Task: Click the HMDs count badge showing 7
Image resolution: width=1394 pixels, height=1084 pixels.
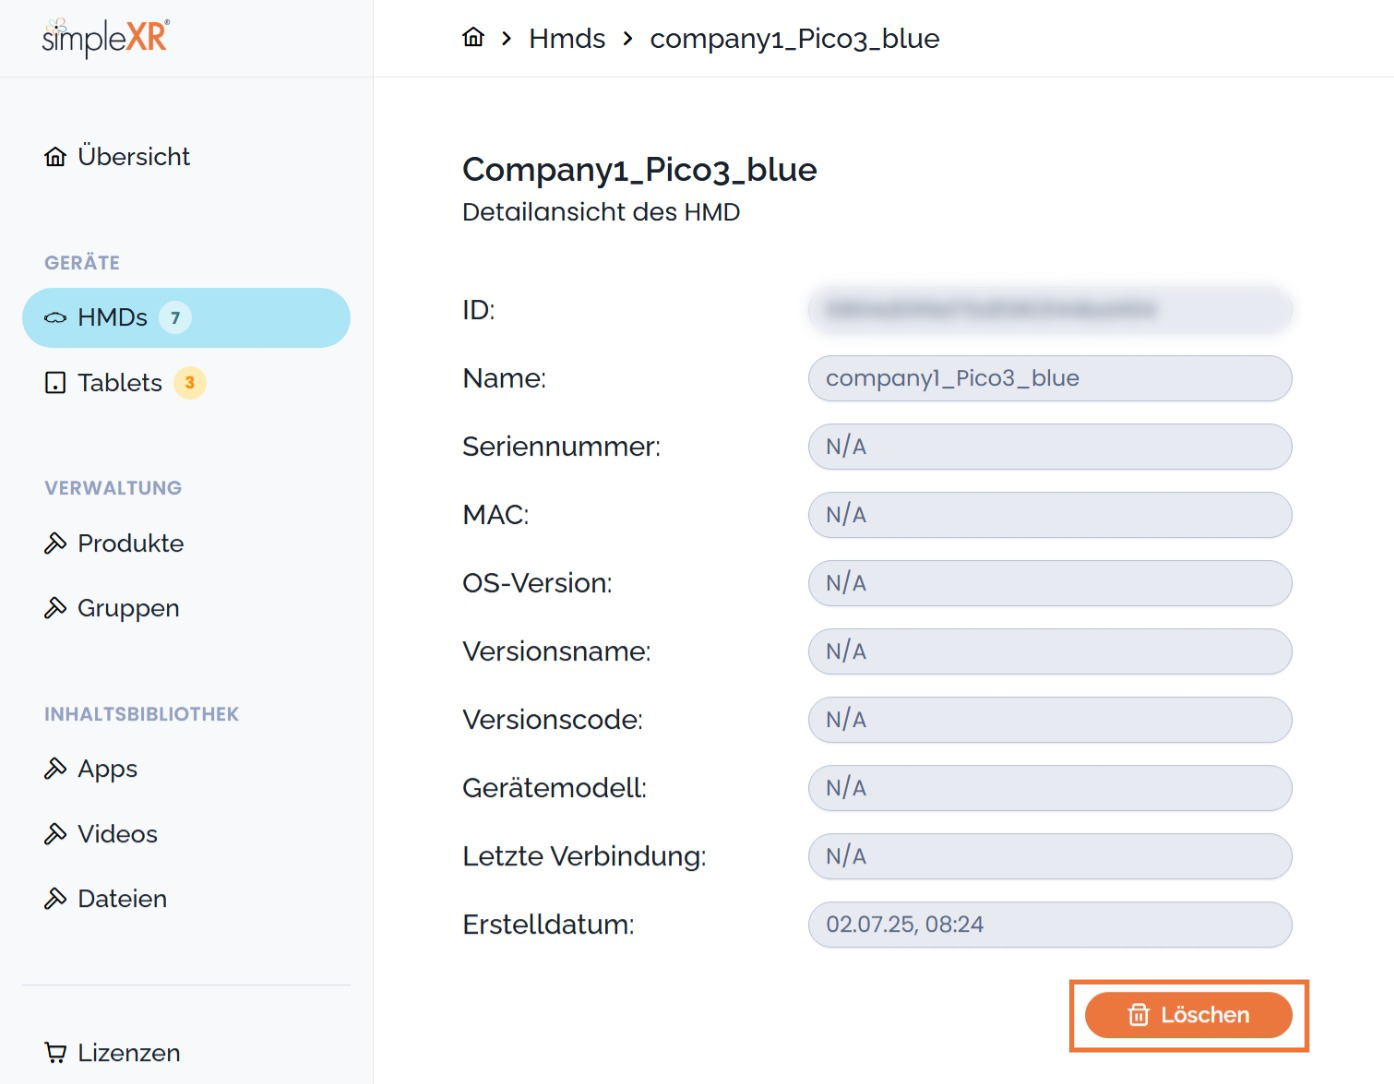Action: point(175,318)
